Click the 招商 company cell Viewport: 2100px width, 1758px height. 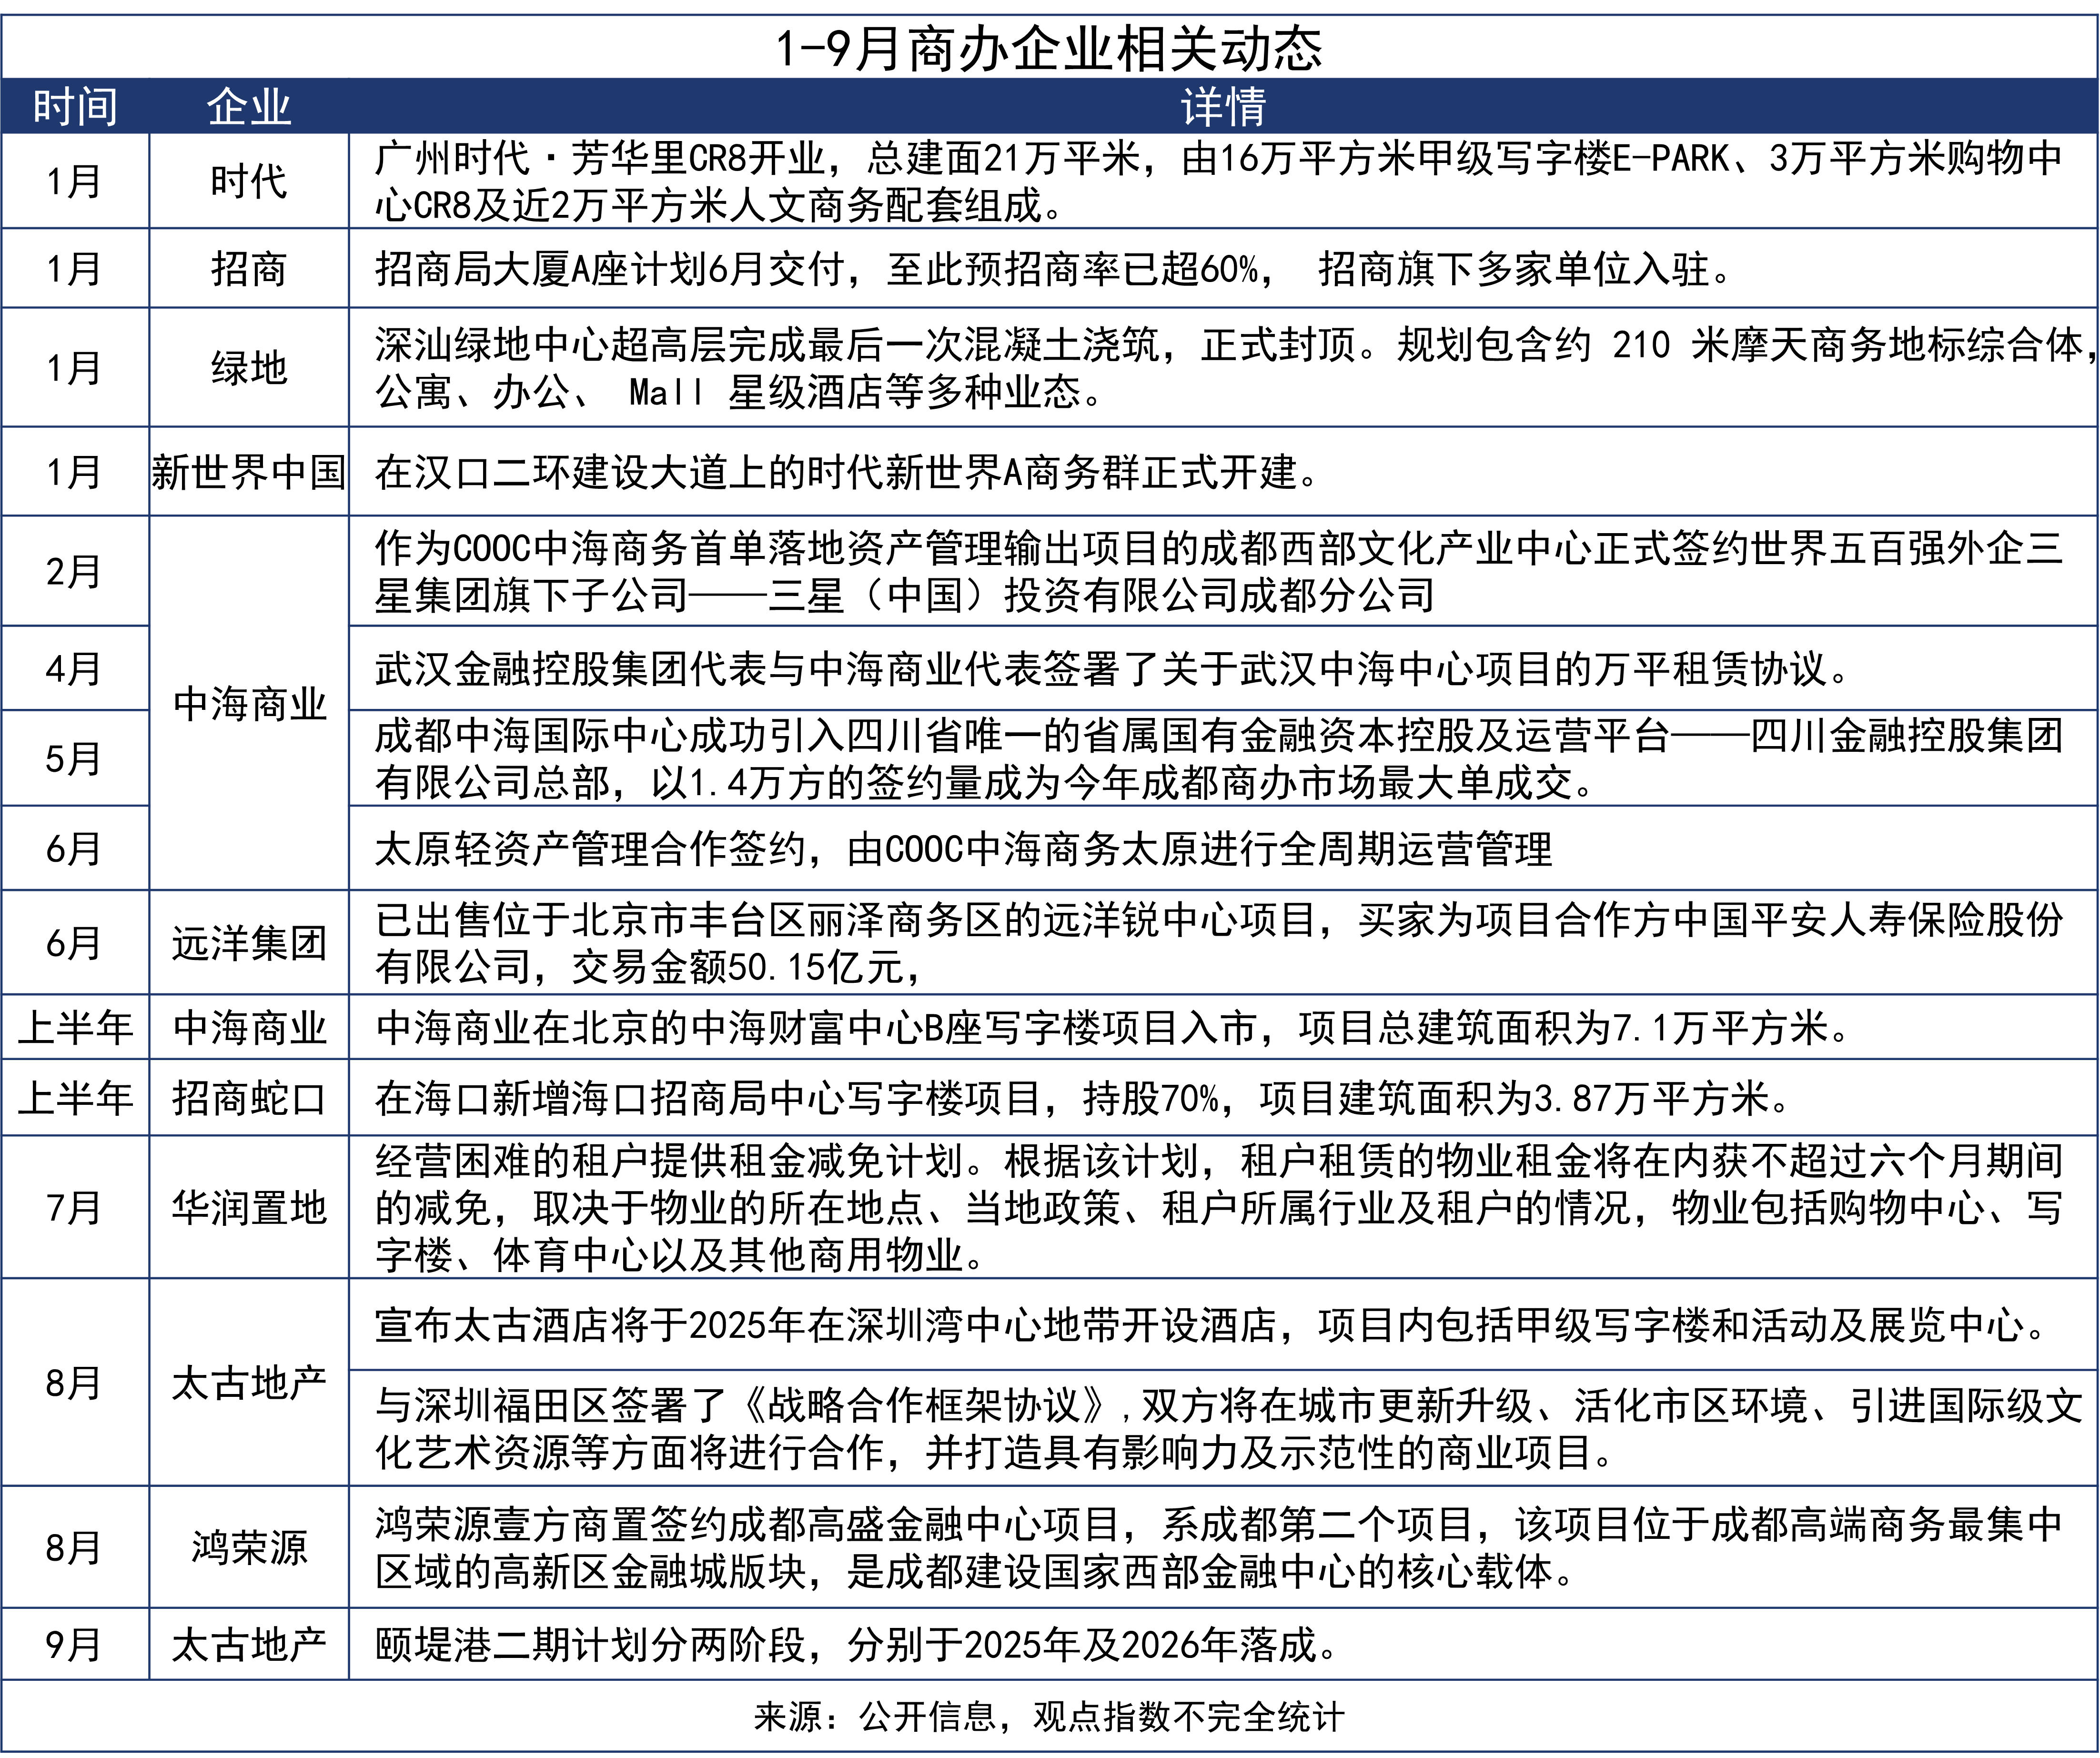(x=249, y=268)
